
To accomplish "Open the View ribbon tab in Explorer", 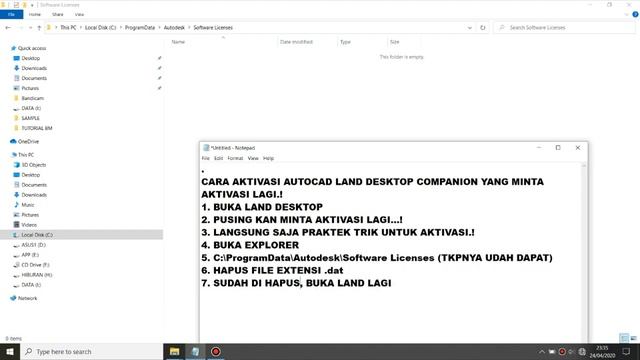I will click(79, 14).
